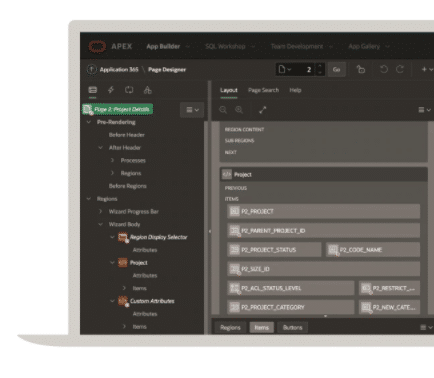Collapse the Pre-Rendering tree node

[89, 122]
